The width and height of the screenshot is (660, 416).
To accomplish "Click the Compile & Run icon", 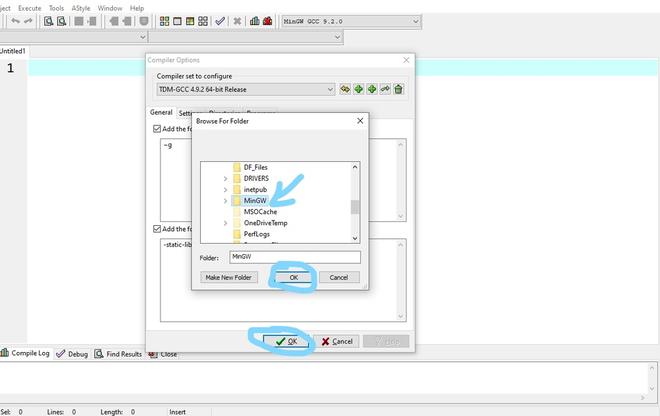I will (x=190, y=21).
